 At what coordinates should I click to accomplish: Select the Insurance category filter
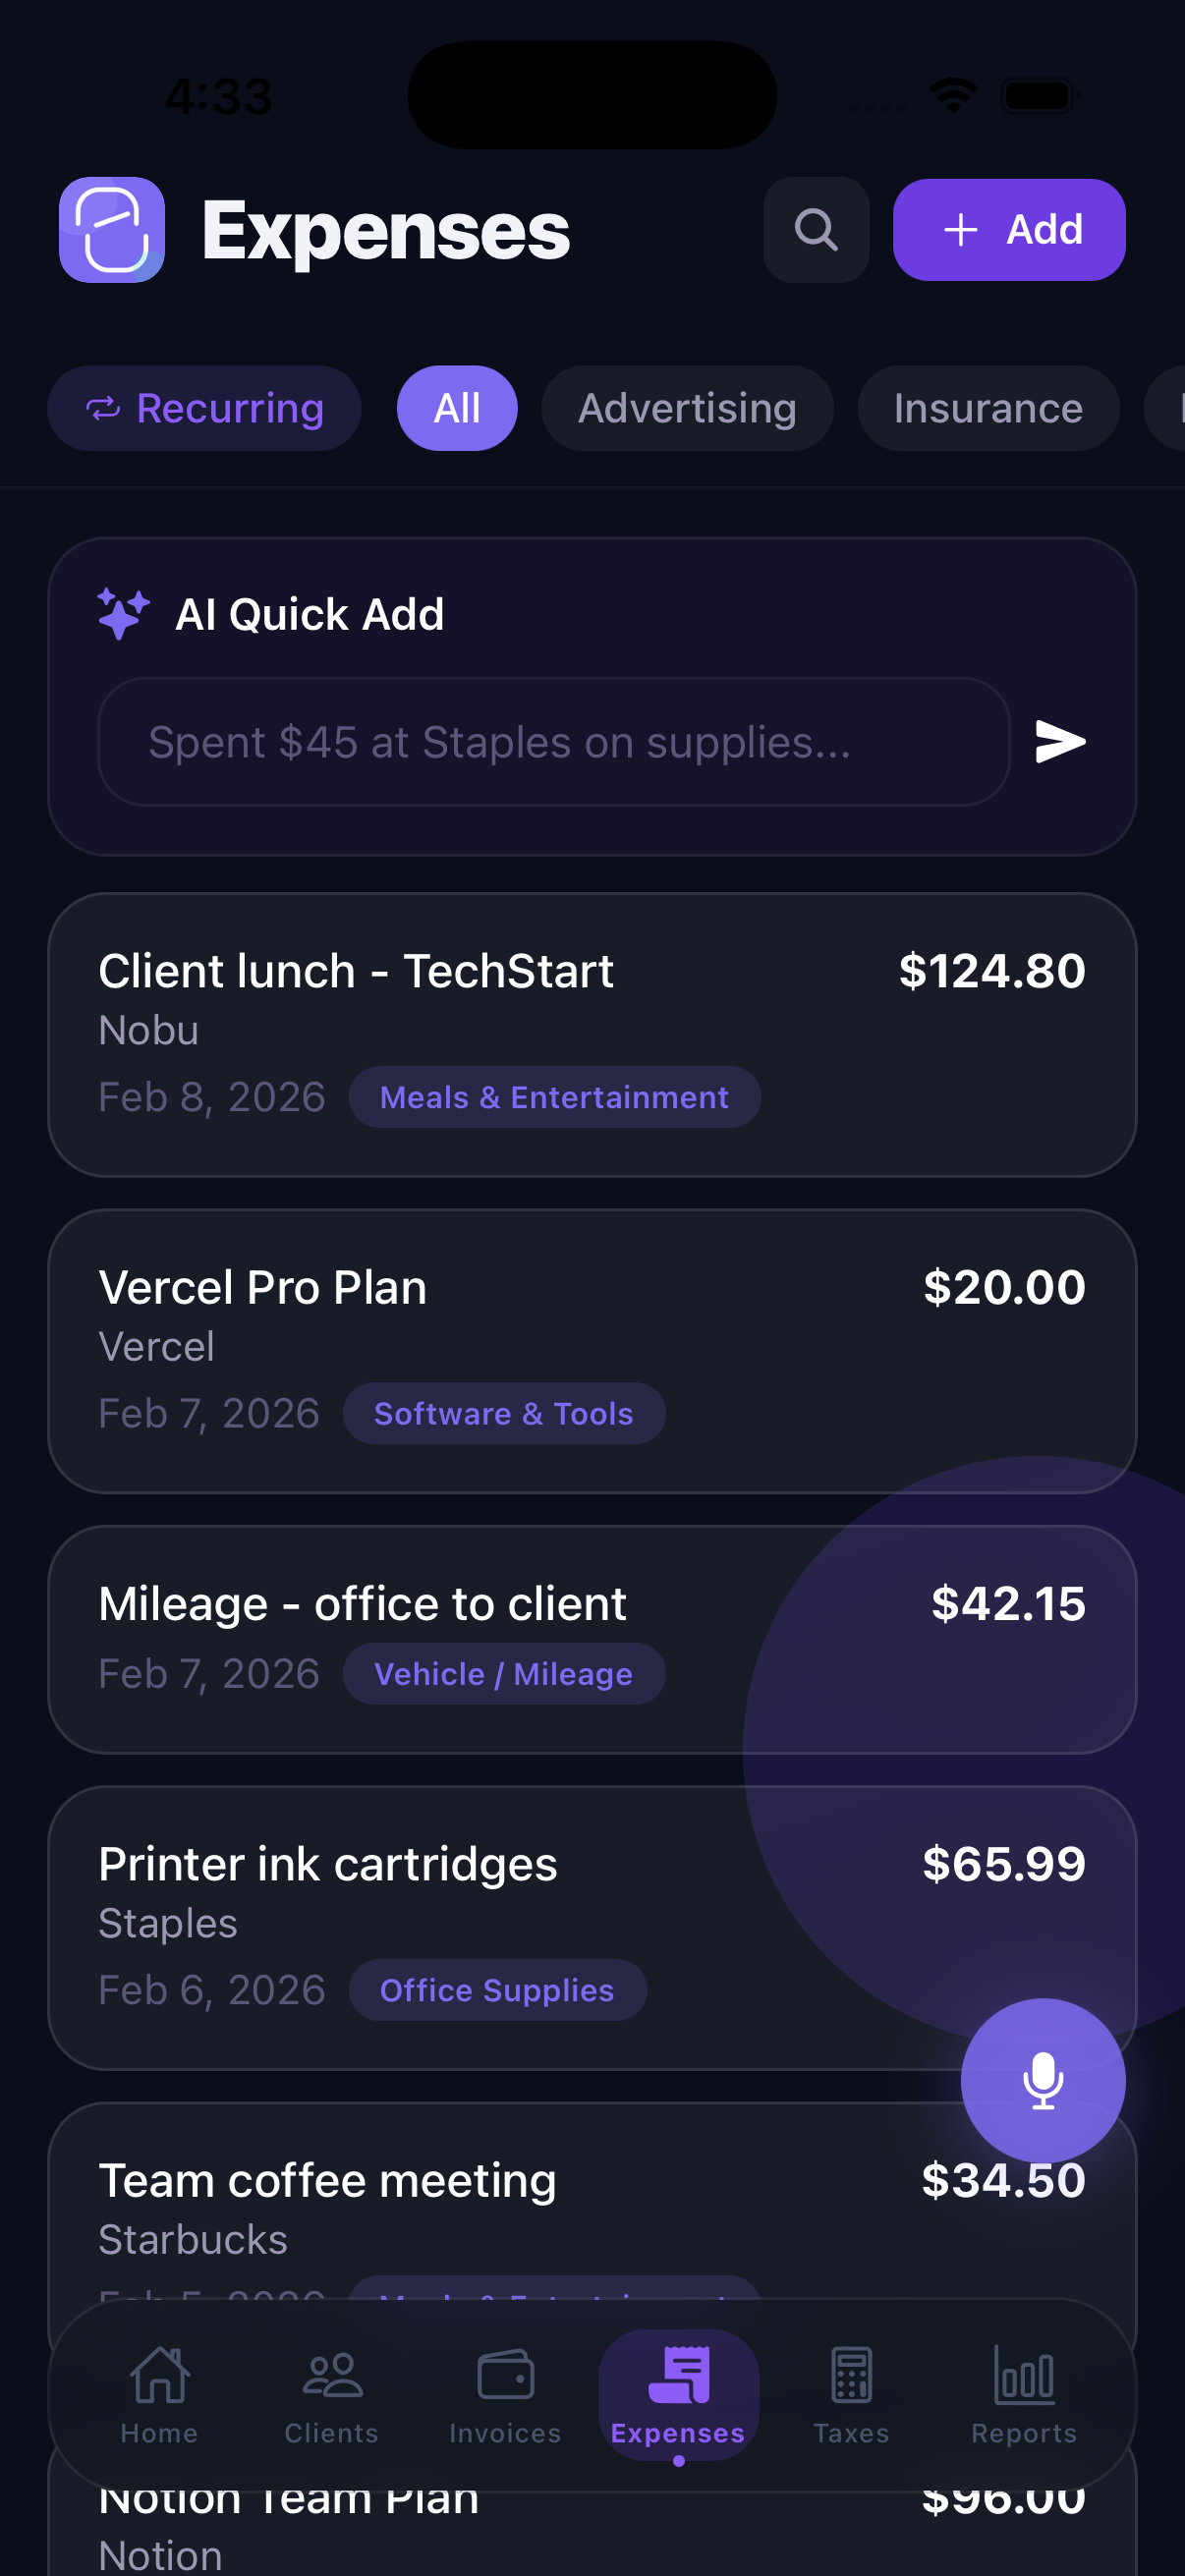pos(987,408)
